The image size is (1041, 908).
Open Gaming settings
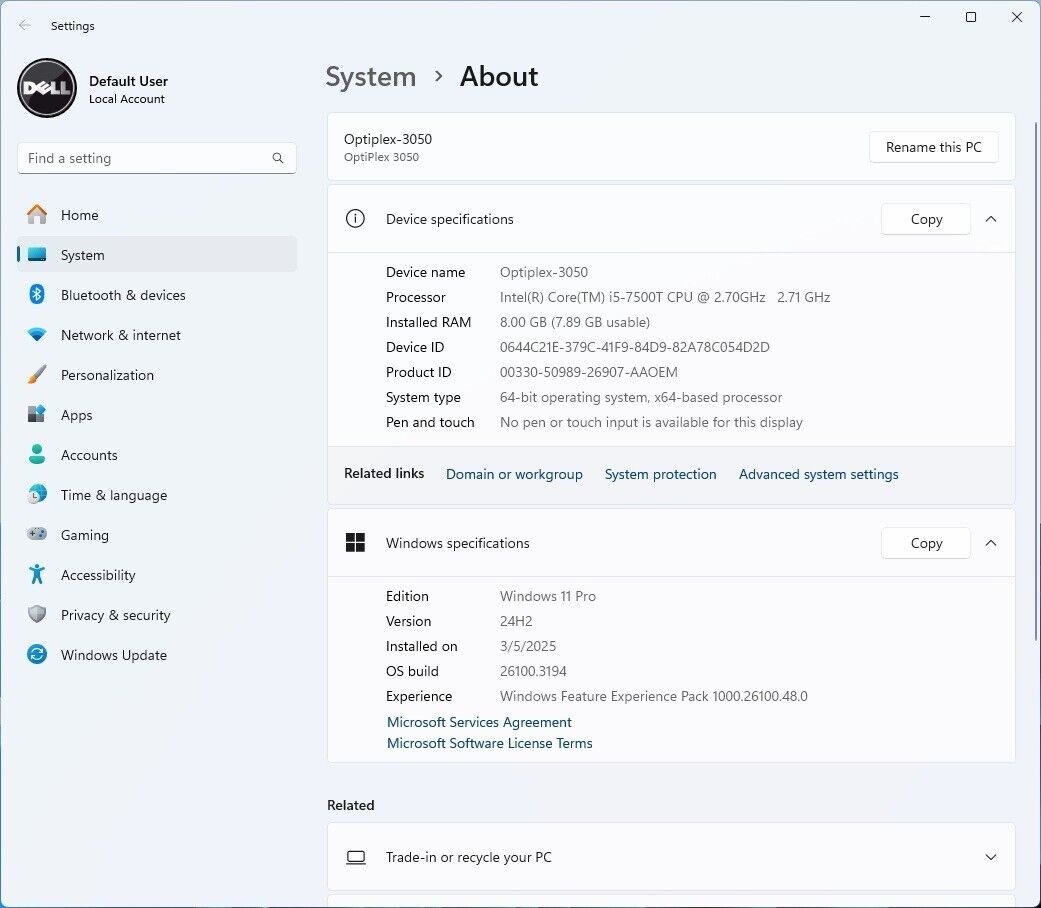[x=157, y=534]
